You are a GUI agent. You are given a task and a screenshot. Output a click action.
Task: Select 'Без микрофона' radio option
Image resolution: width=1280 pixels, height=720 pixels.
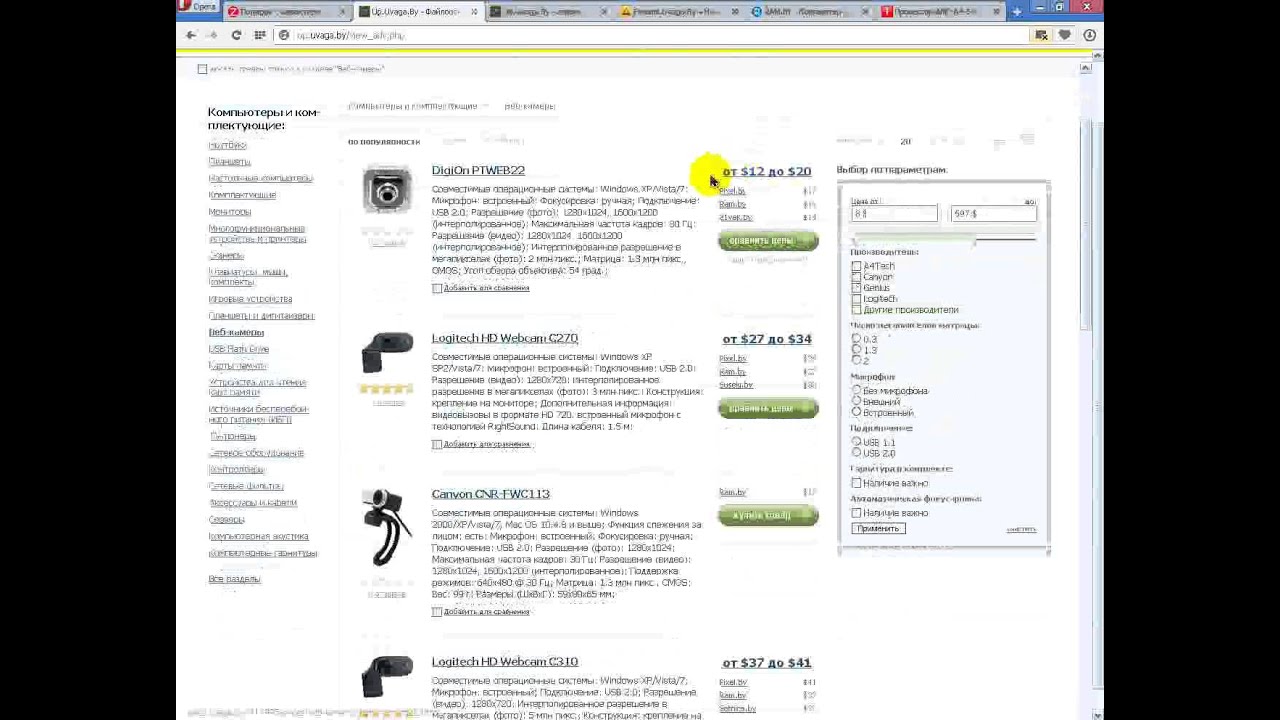(856, 391)
